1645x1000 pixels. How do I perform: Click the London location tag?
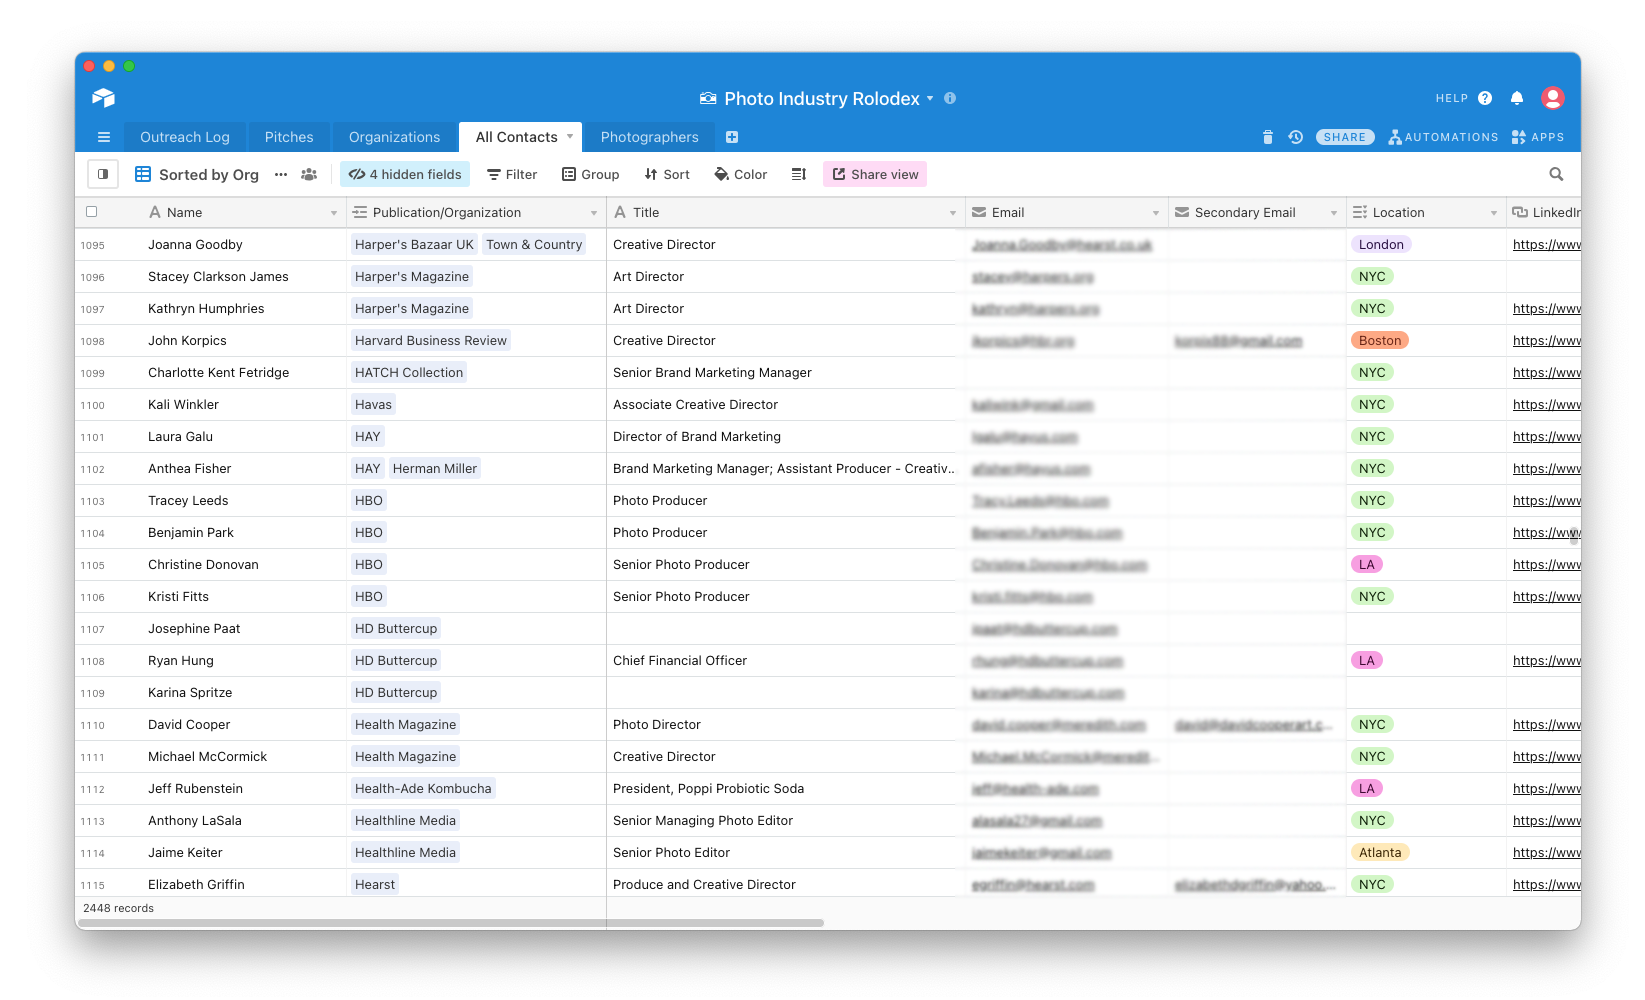[x=1381, y=244]
